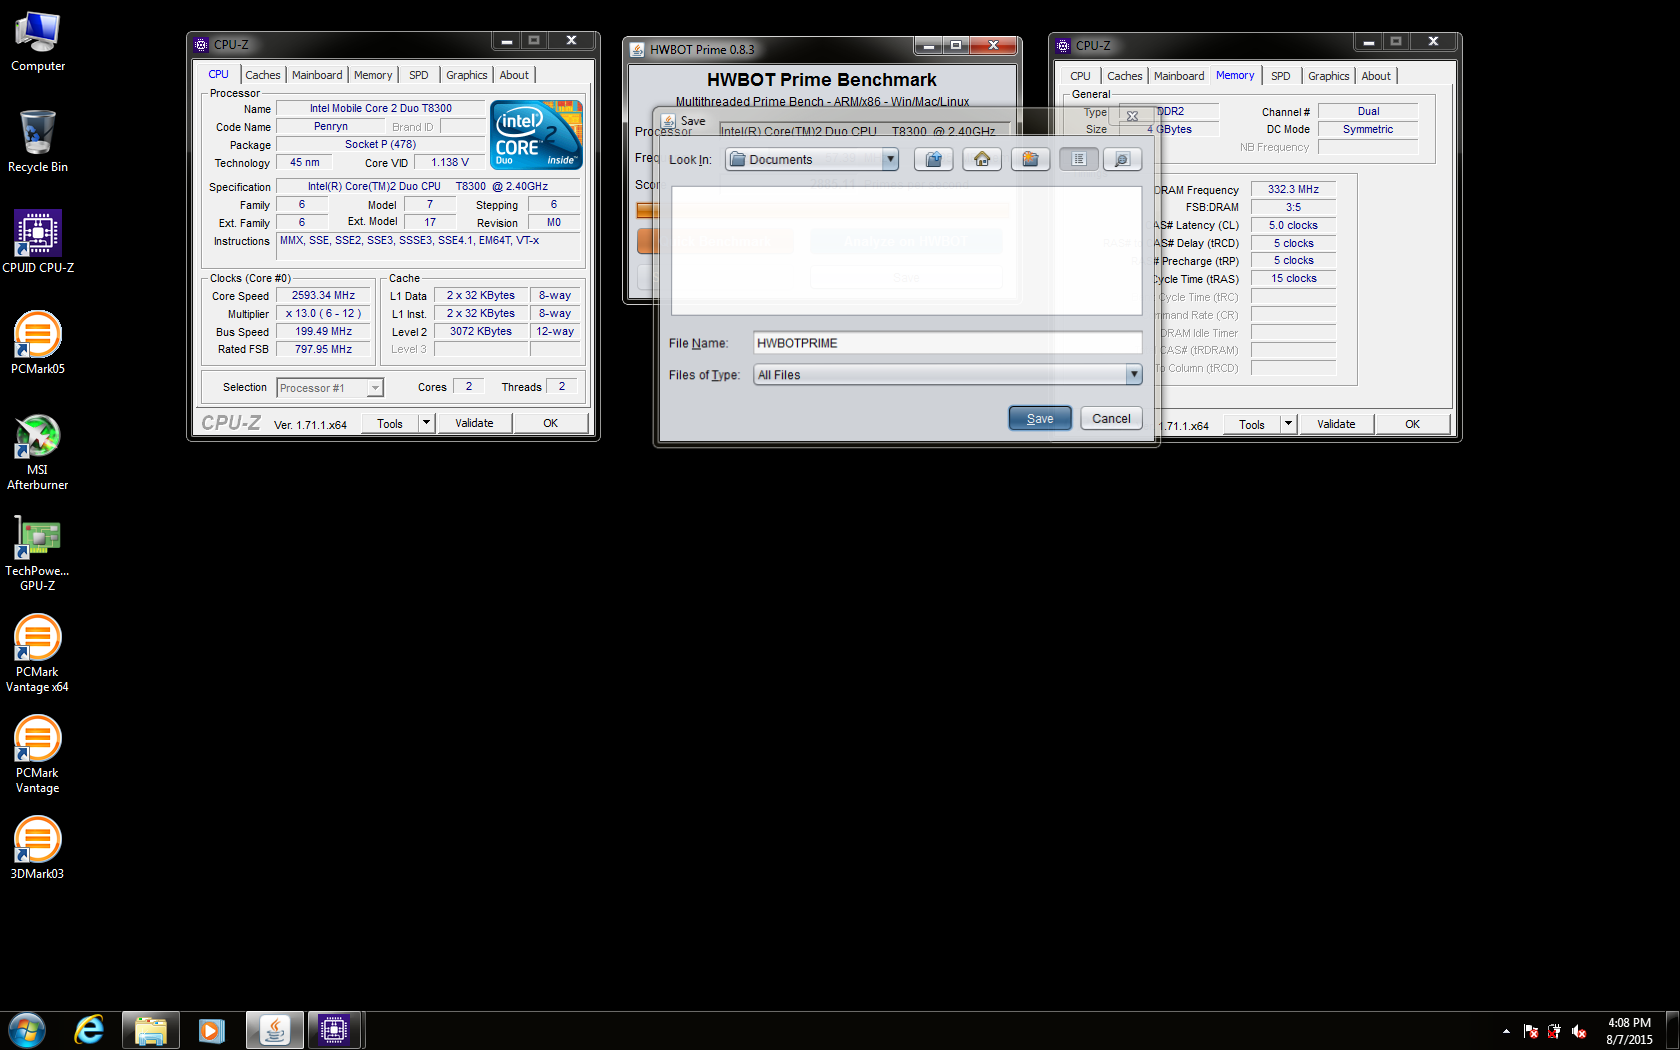The image size is (1680, 1050).
Task: Open Mainboard tab in left CPU-Z
Action: [317, 75]
